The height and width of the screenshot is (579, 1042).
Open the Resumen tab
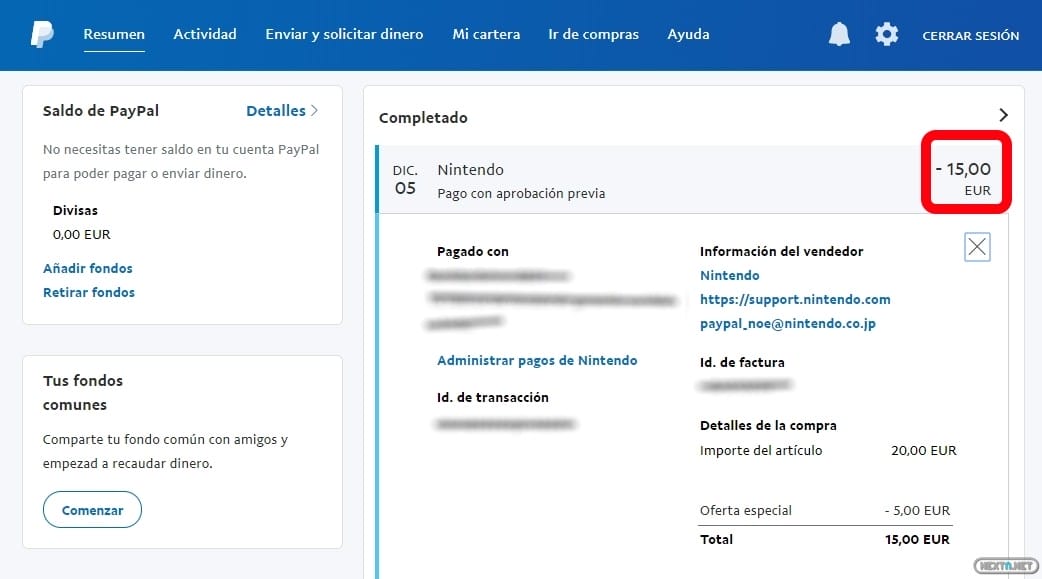click(x=114, y=34)
